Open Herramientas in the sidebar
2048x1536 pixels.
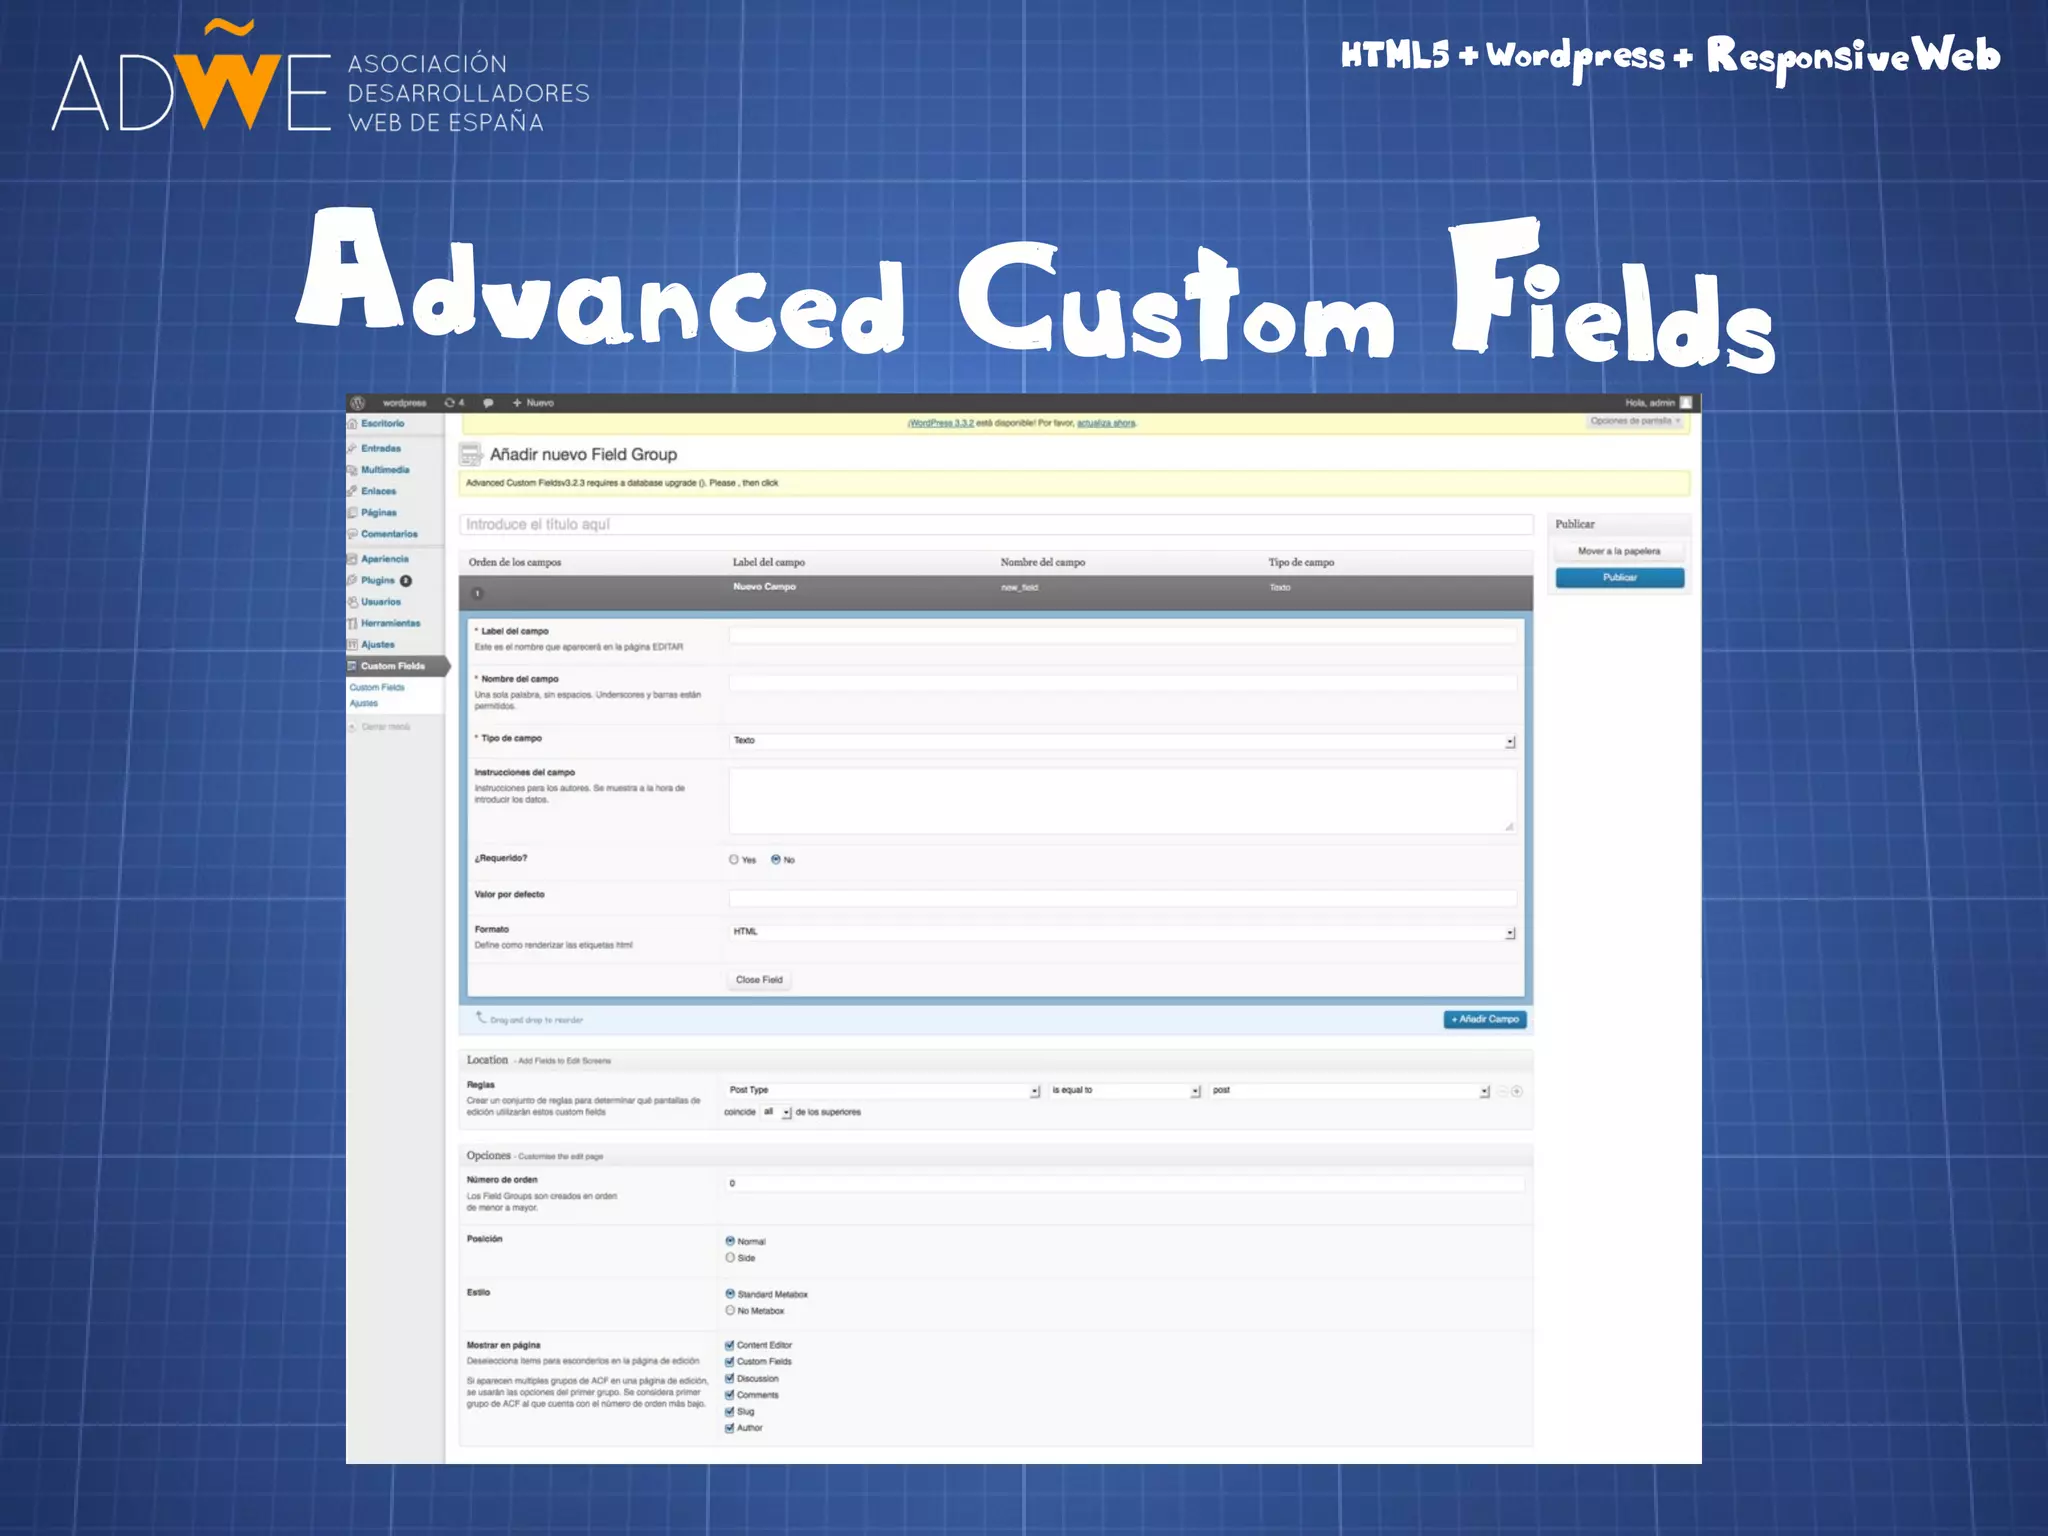[x=390, y=623]
